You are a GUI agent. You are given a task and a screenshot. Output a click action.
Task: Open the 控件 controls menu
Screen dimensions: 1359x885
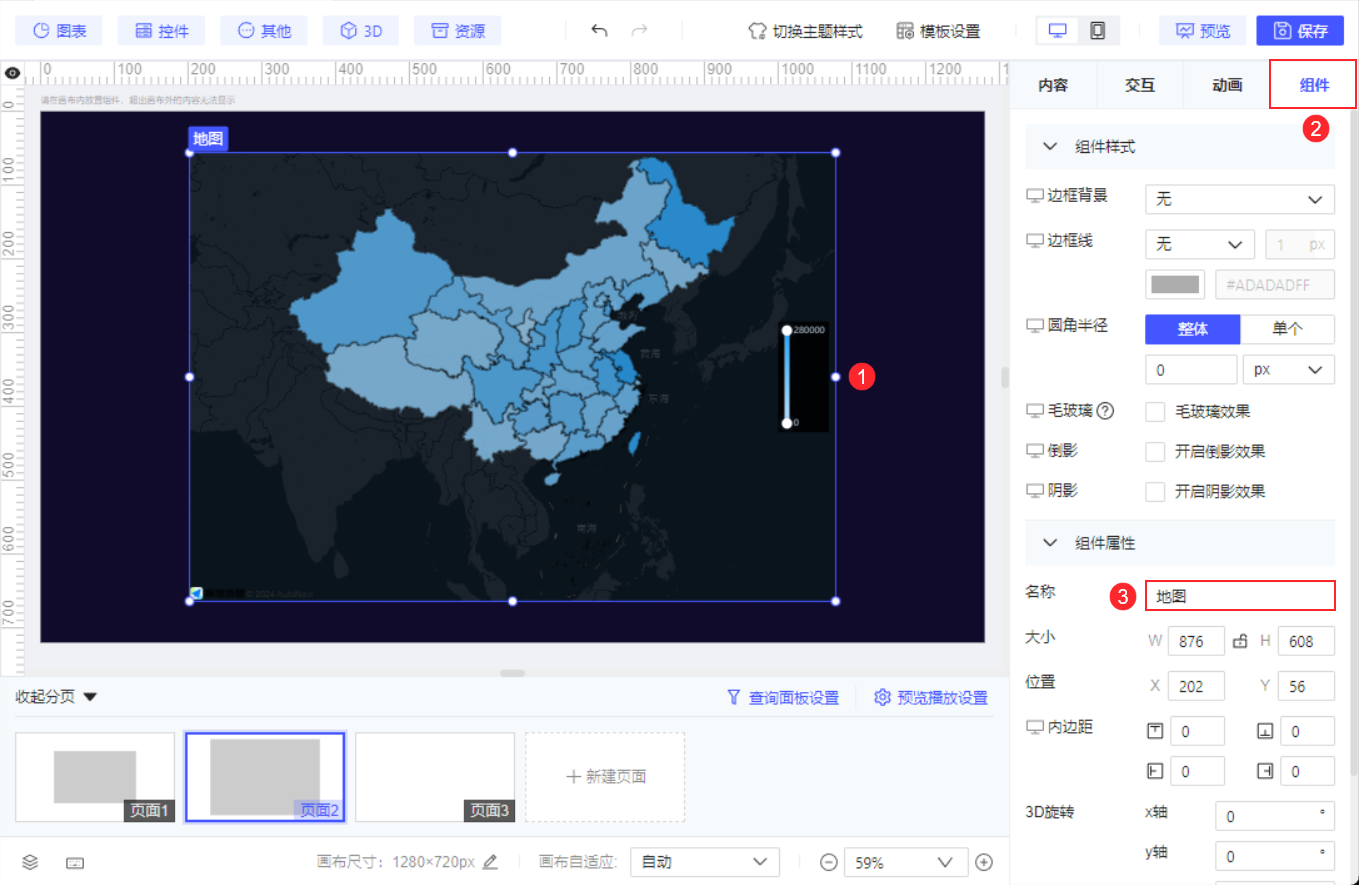161,31
